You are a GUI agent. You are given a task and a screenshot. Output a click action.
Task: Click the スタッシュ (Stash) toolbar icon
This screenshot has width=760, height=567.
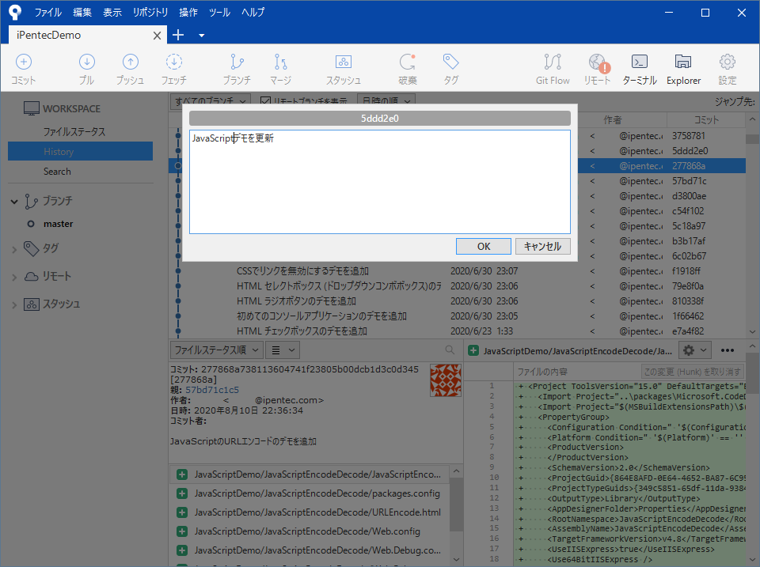pyautogui.click(x=343, y=69)
